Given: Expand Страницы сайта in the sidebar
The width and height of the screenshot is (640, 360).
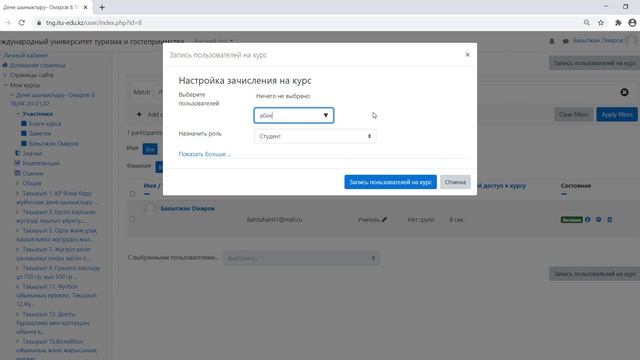Looking at the screenshot, I should click(x=5, y=75).
